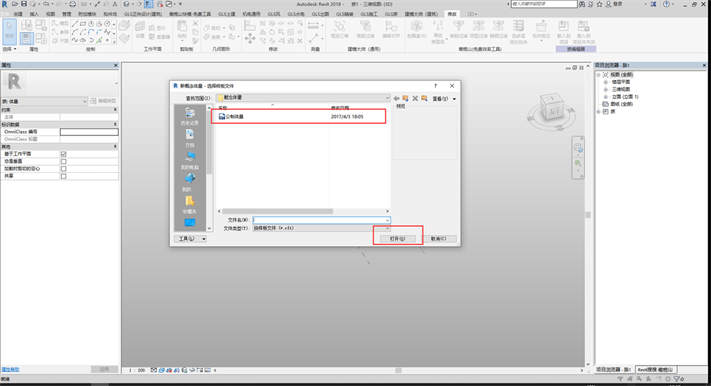The image size is (711, 386).
Task: Open the 修改 ribbon tab
Action: click(x=452, y=14)
